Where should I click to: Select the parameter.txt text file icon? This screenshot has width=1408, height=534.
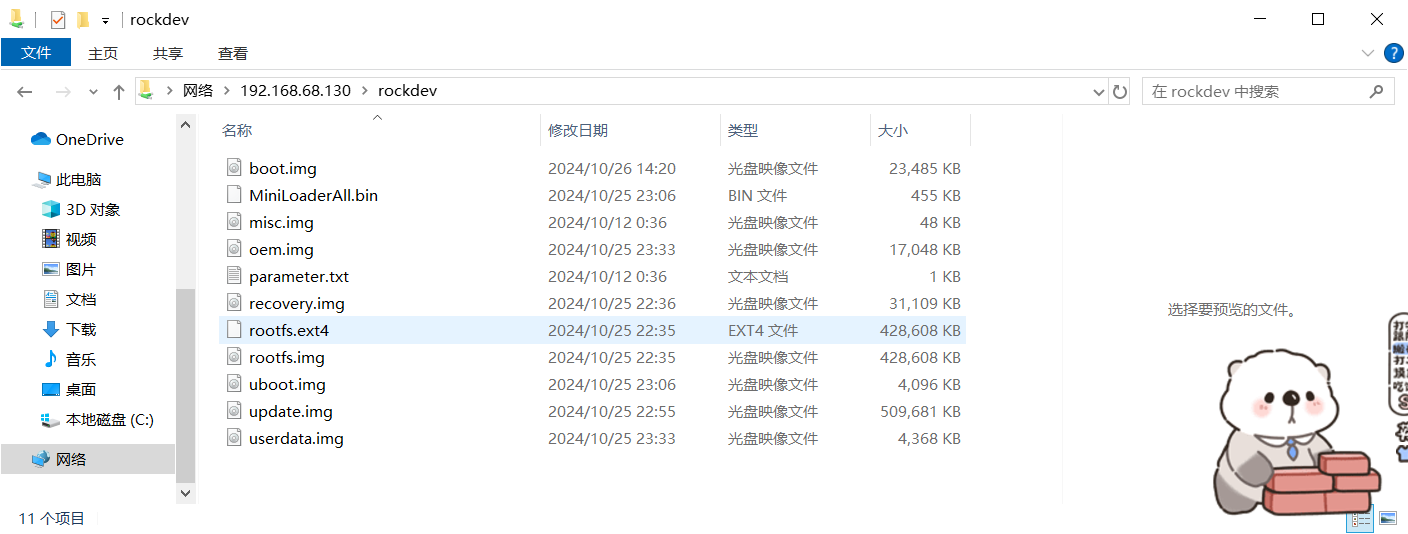pyautogui.click(x=234, y=276)
